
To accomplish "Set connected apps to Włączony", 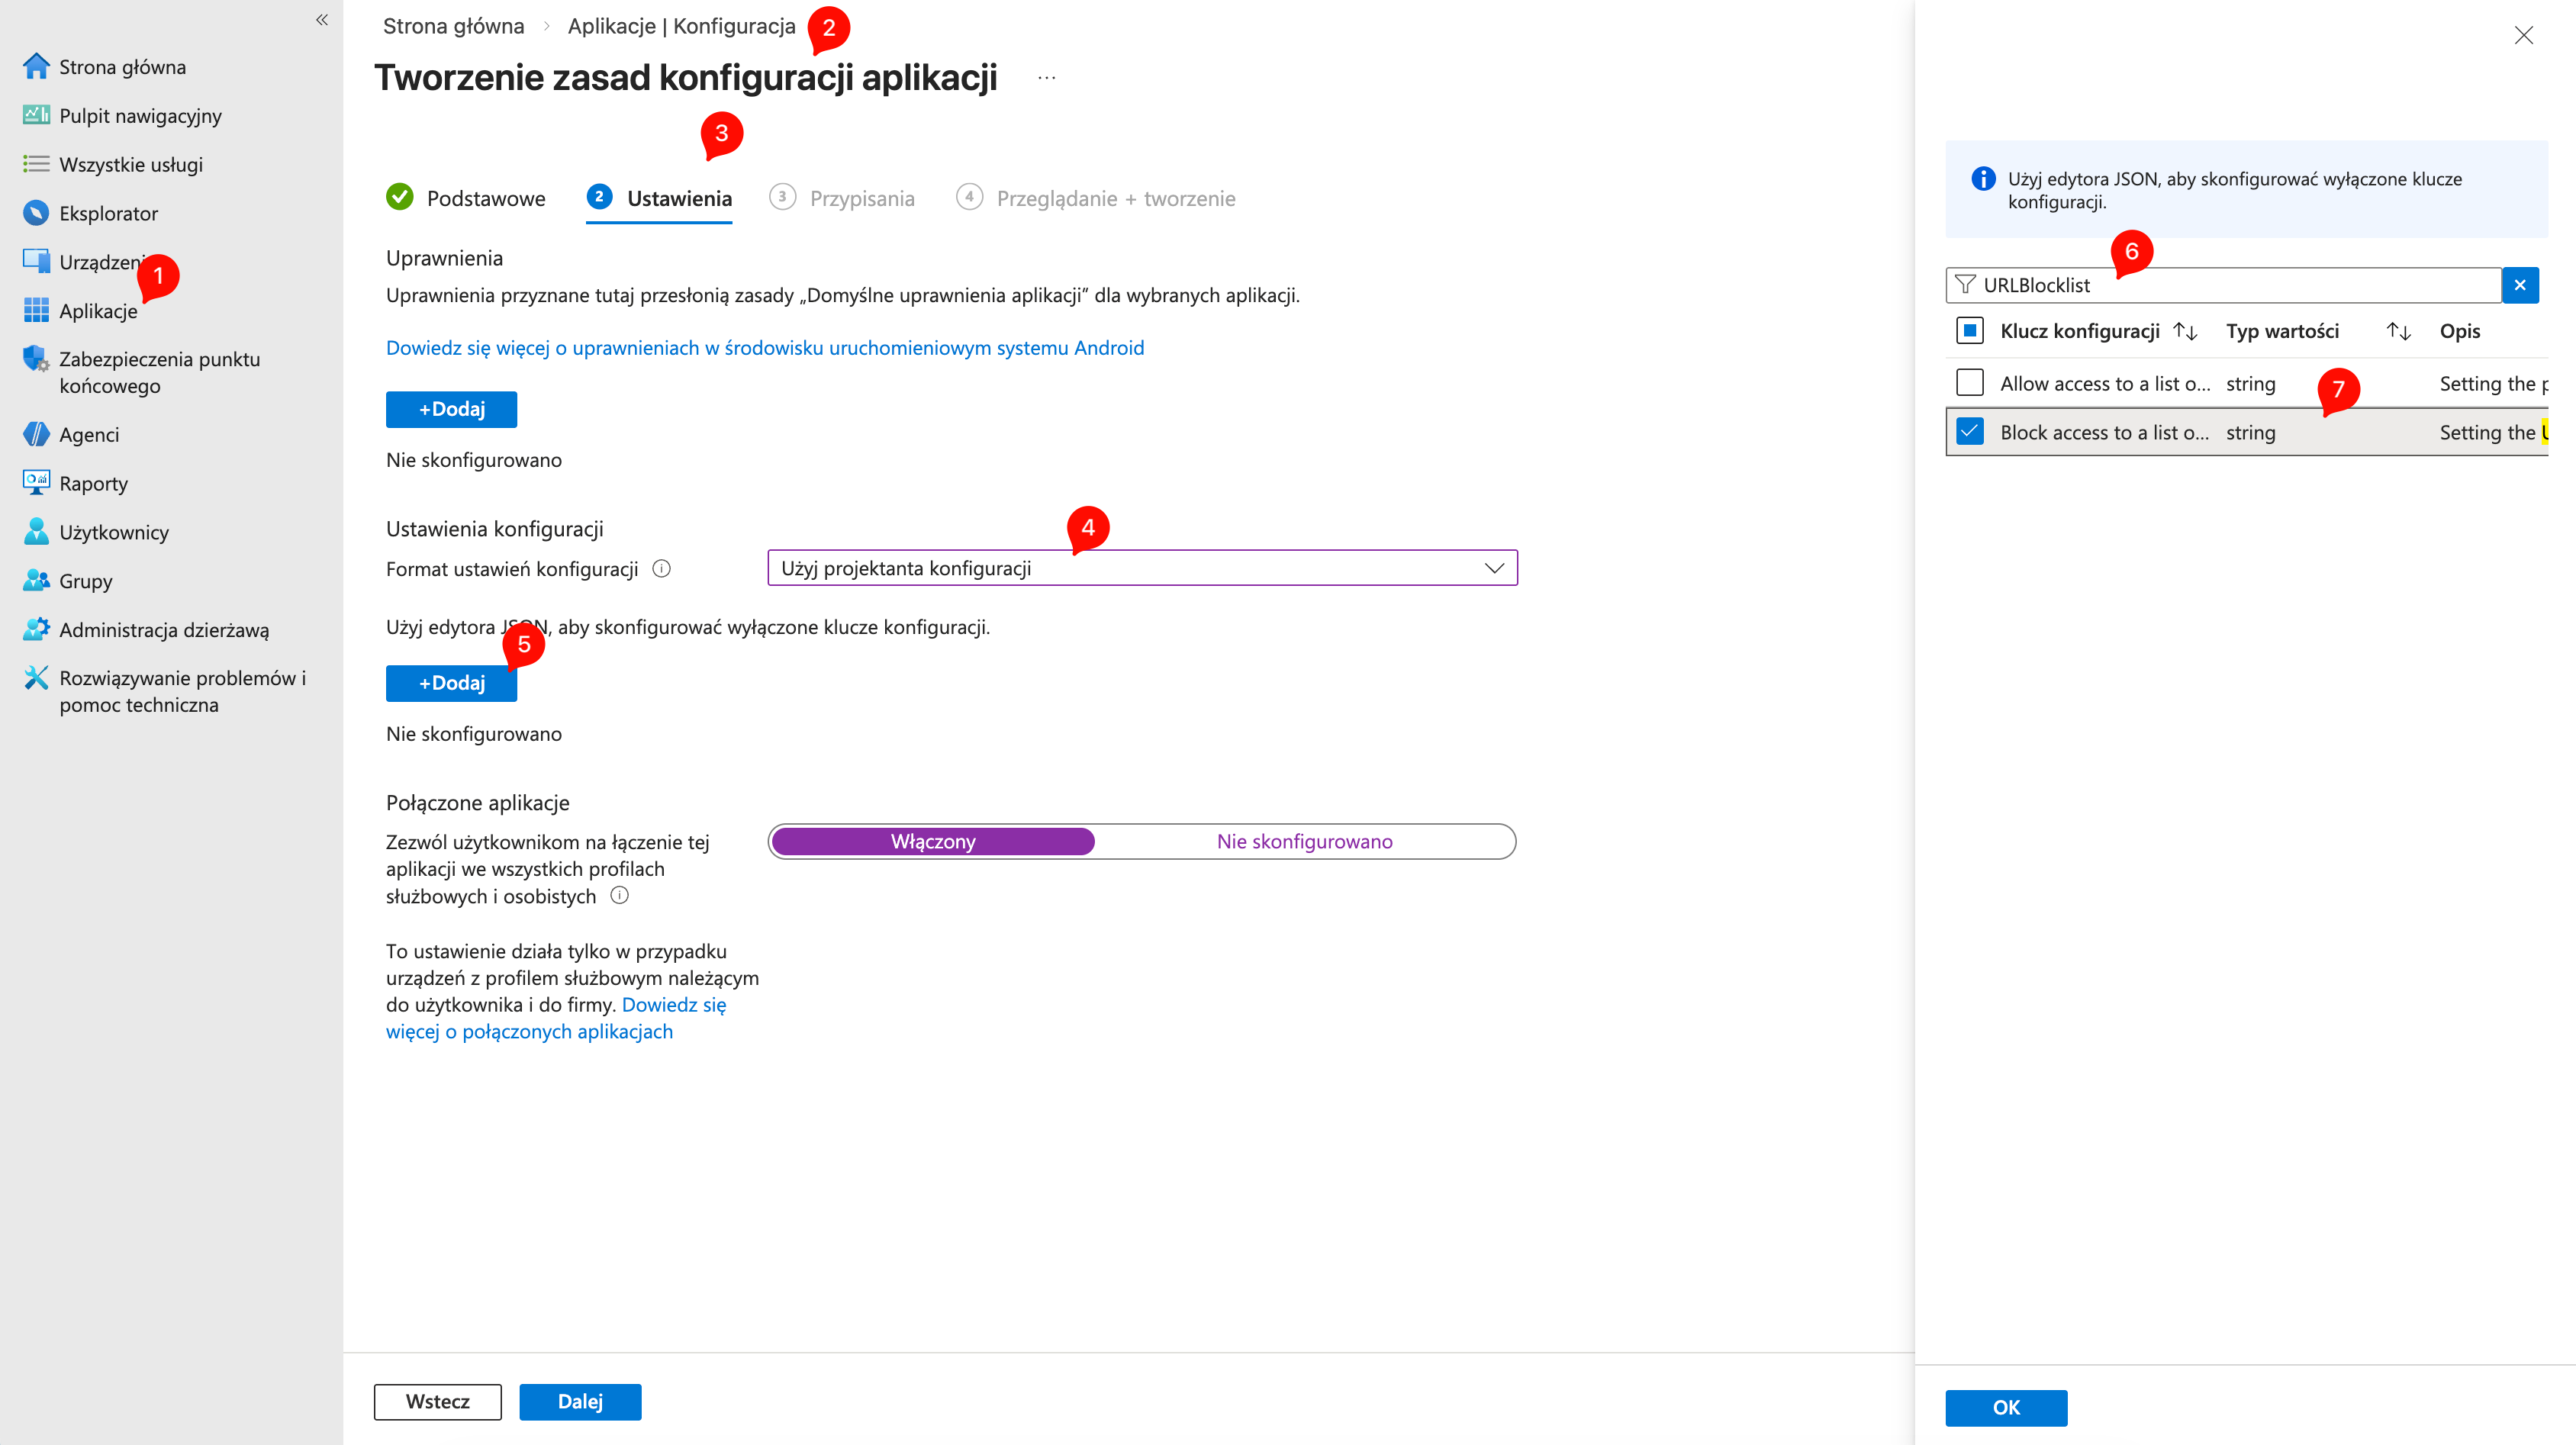I will coord(932,841).
